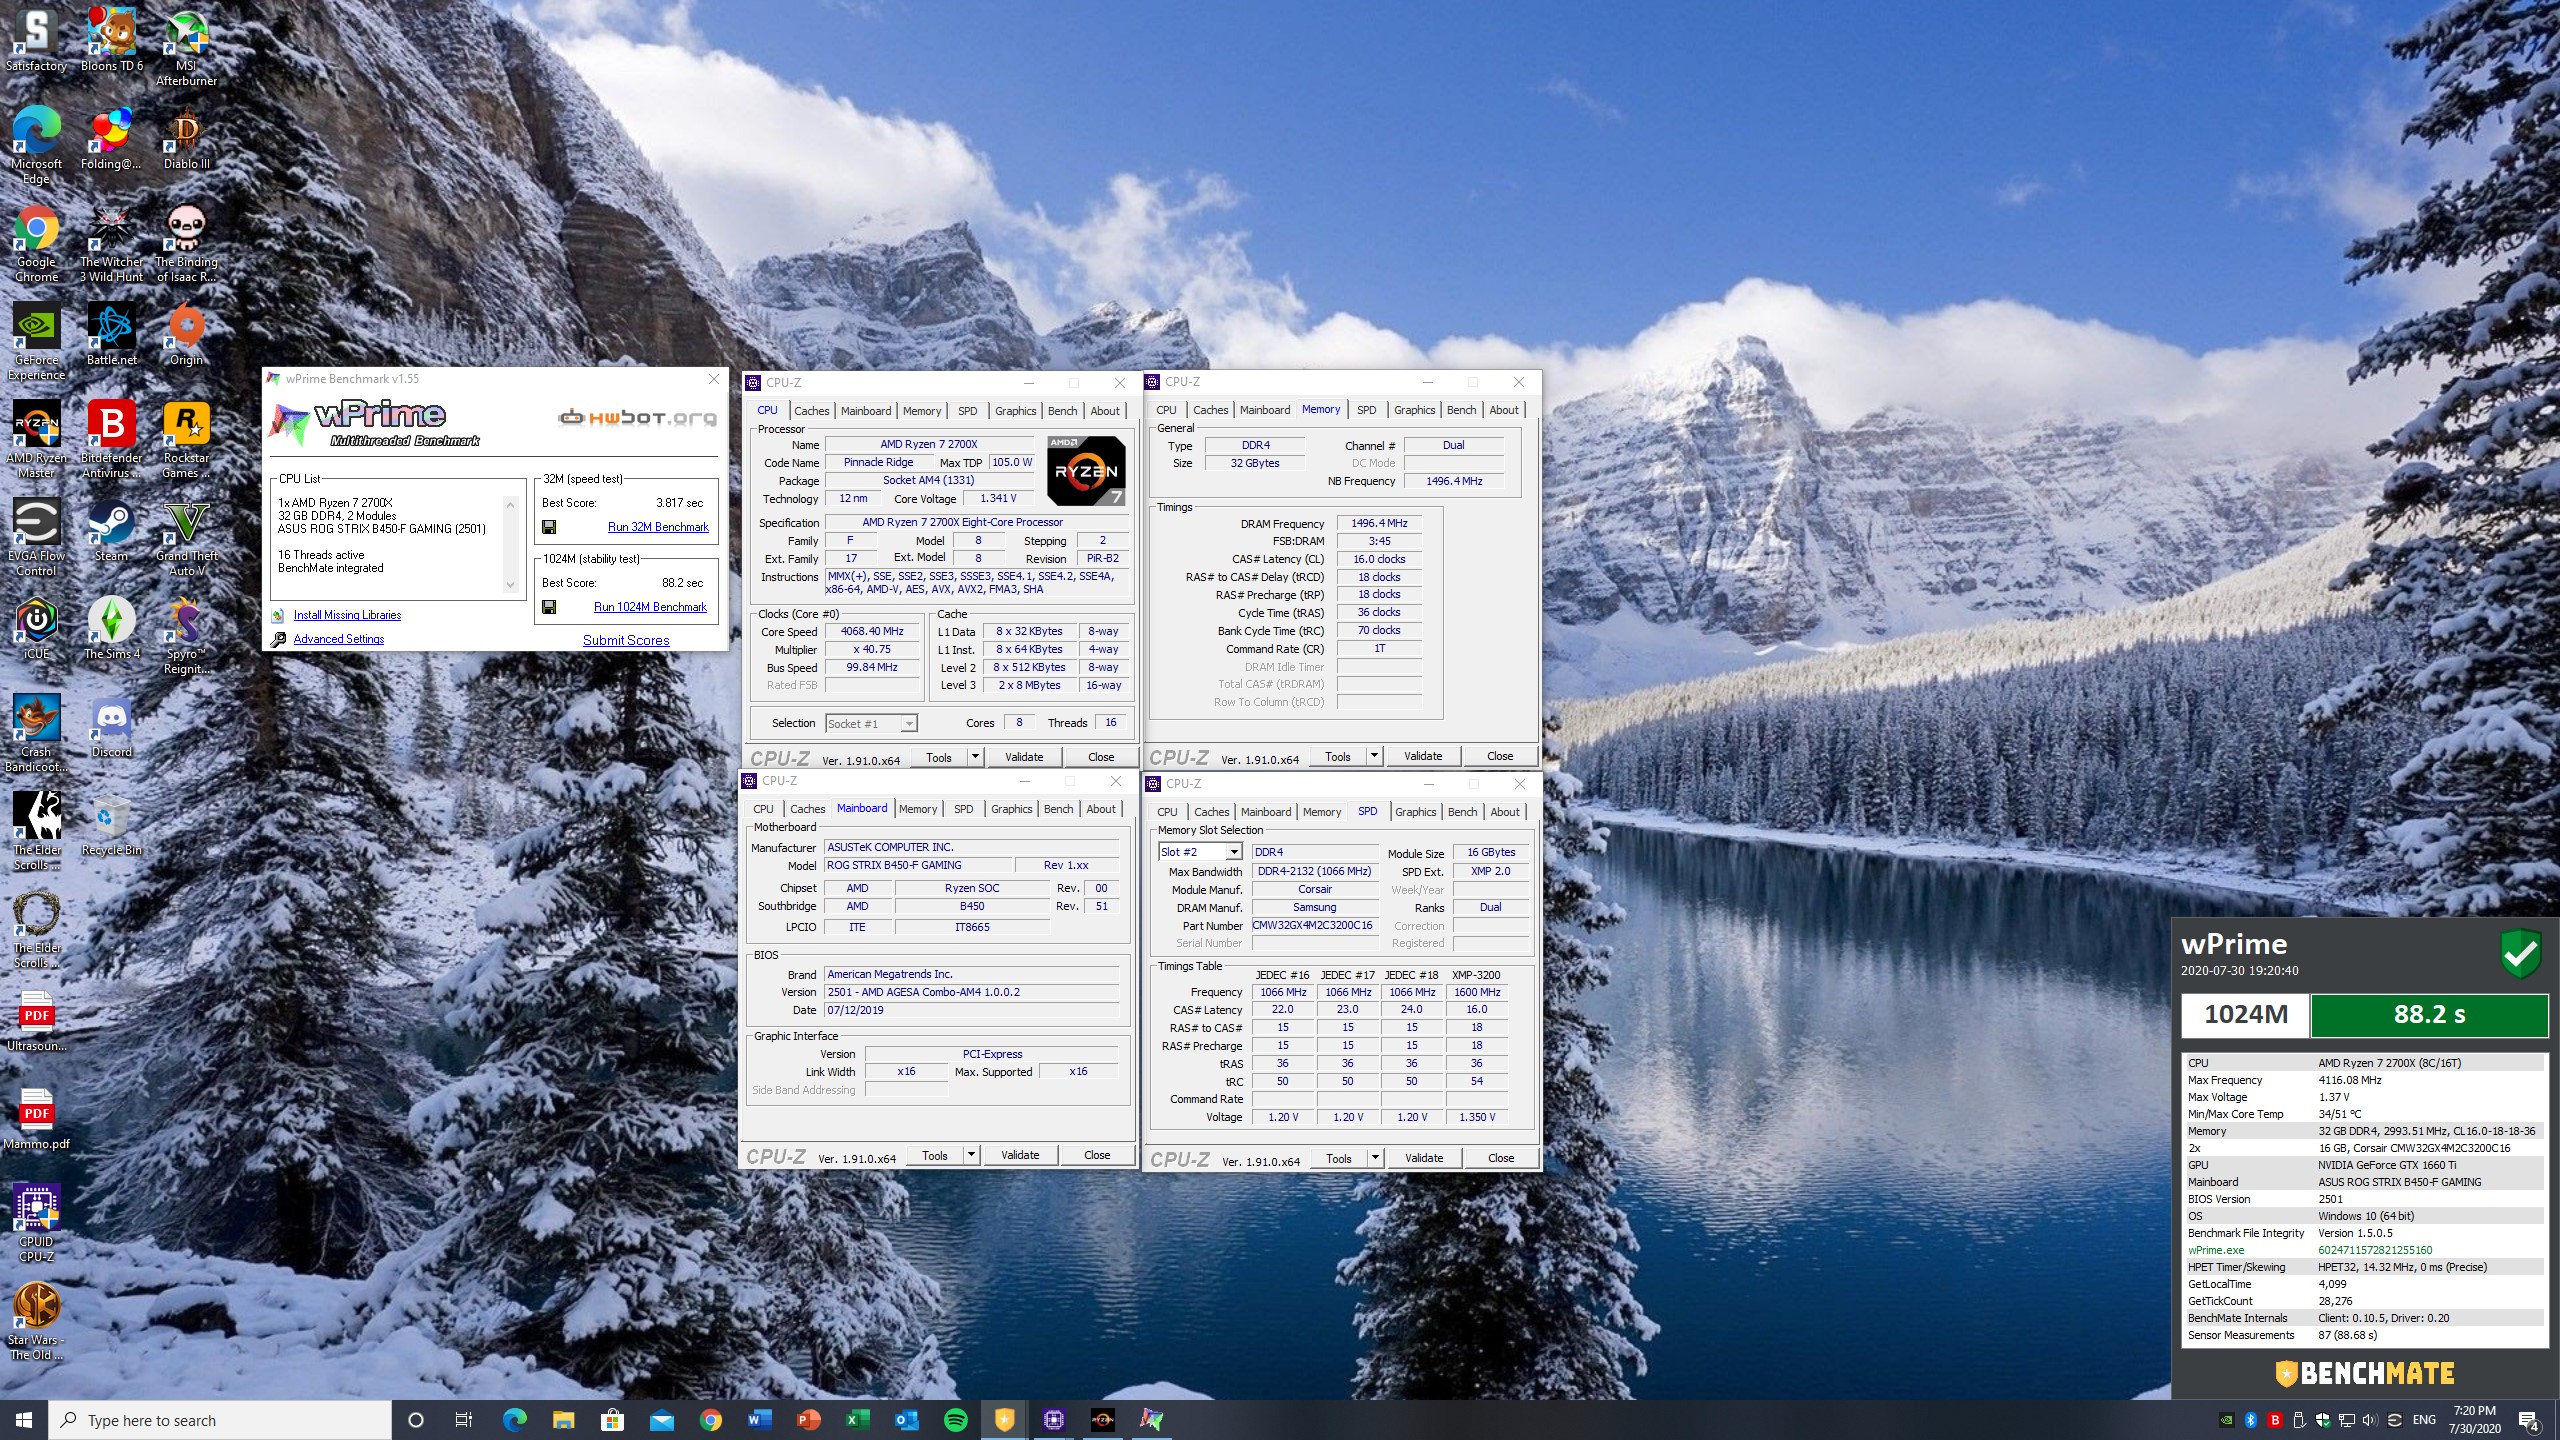This screenshot has height=1440, width=2560.
Task: Switch to Caches tab in CPU window
Action: [x=811, y=411]
